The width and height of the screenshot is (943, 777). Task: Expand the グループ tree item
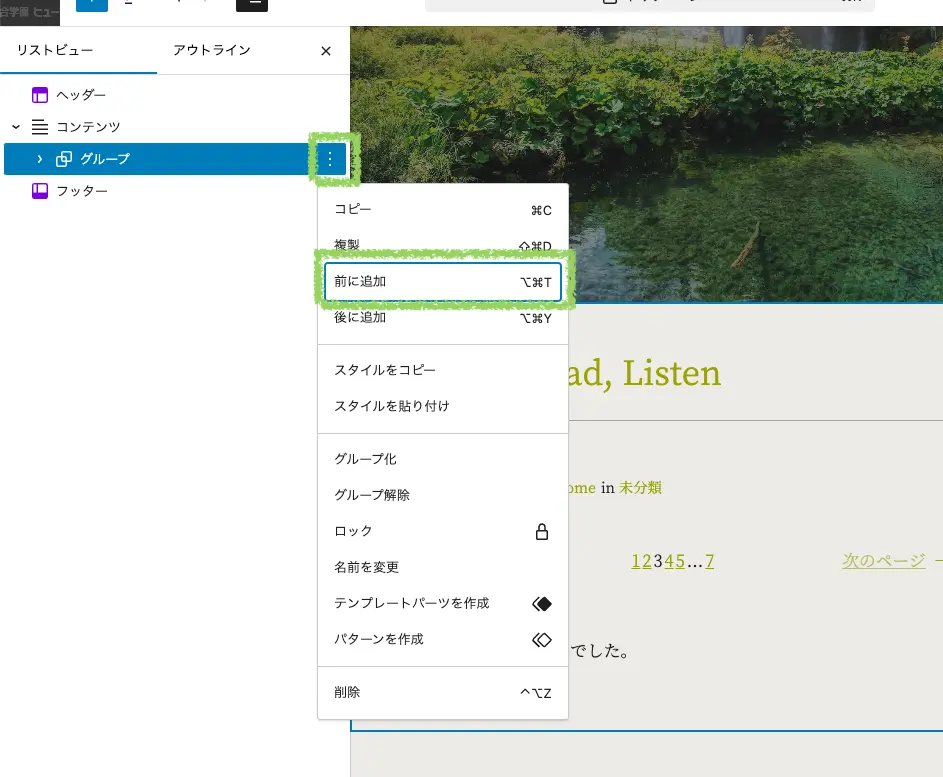pos(40,159)
